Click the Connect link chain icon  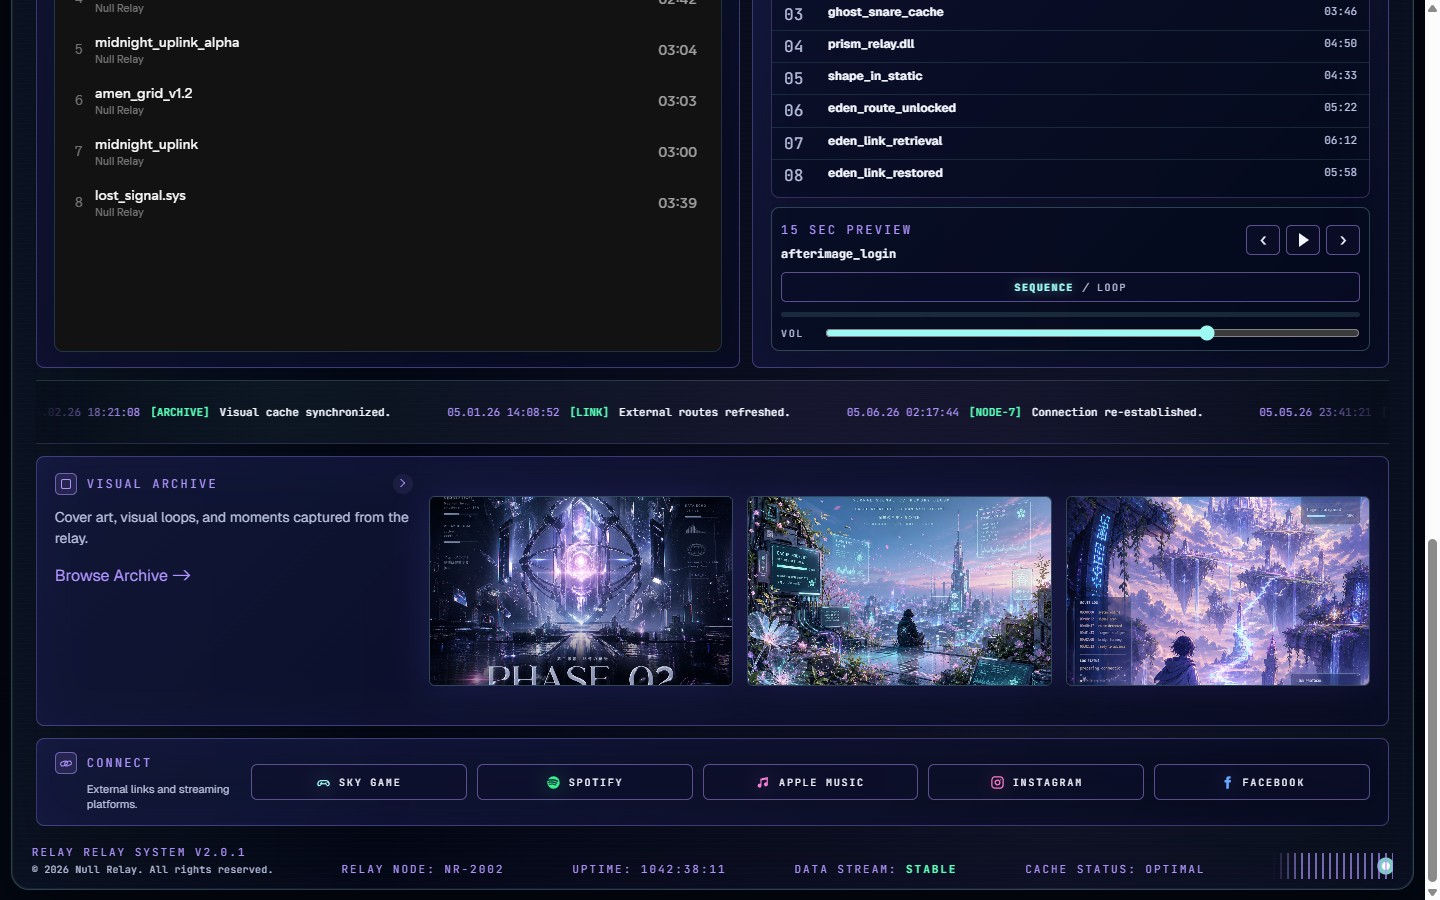(66, 763)
